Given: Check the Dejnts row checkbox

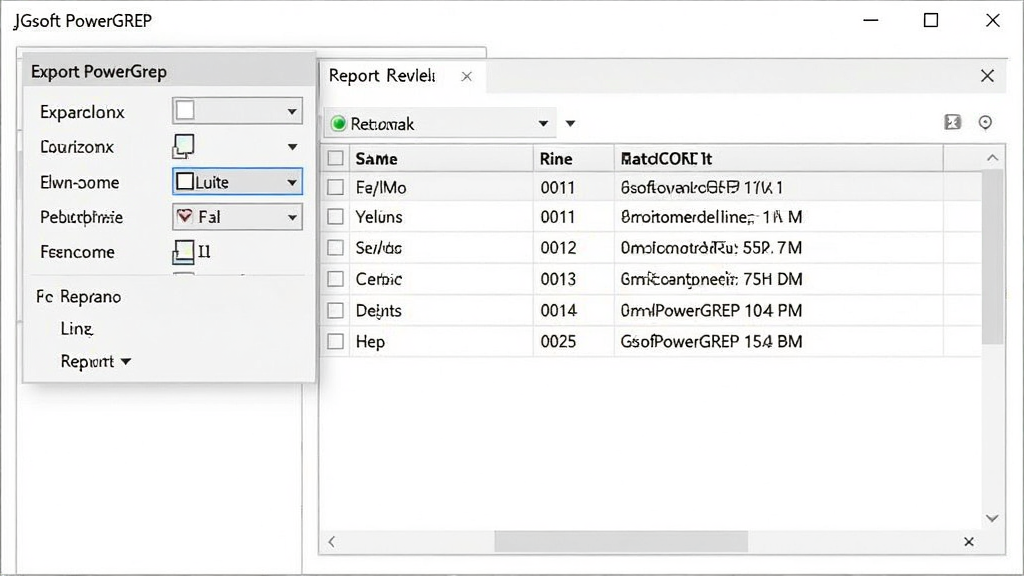Looking at the screenshot, I should tap(336, 310).
